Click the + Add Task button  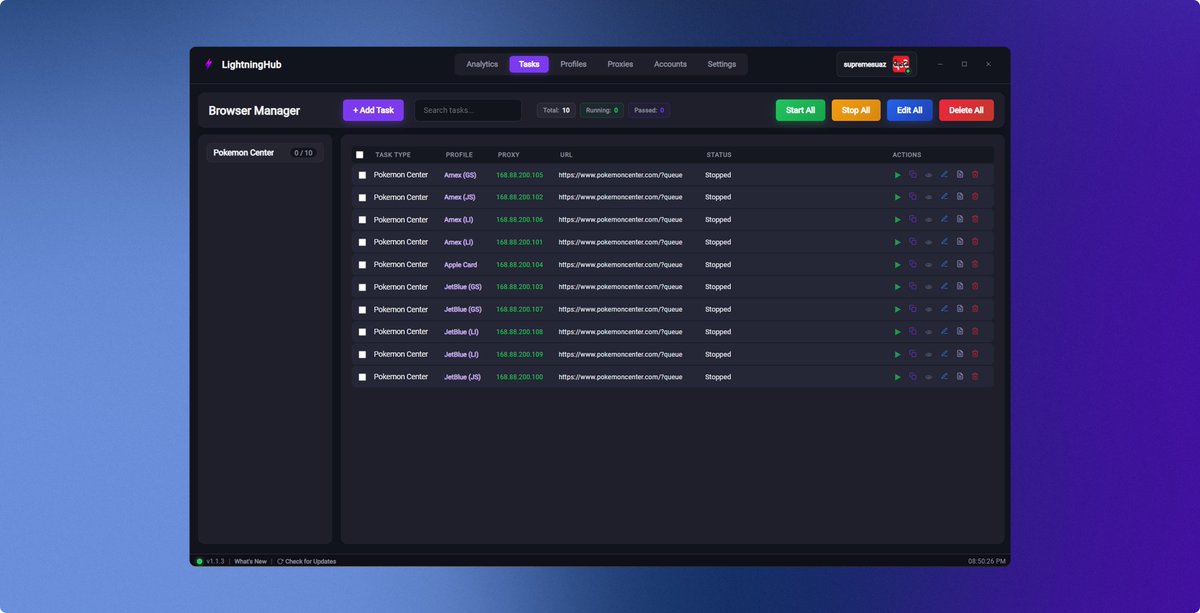[x=373, y=110]
